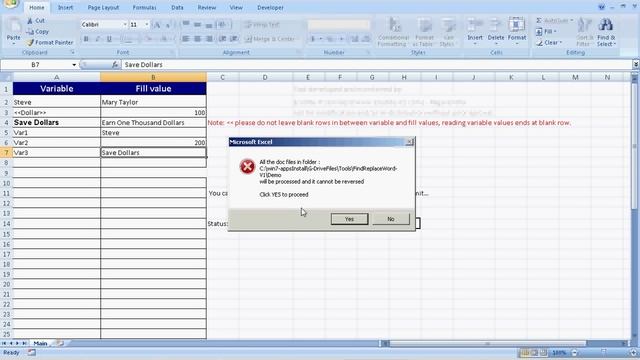Viewport: 640px width, 360px height.
Task: Open the View ribbon tab
Action: point(236,7)
